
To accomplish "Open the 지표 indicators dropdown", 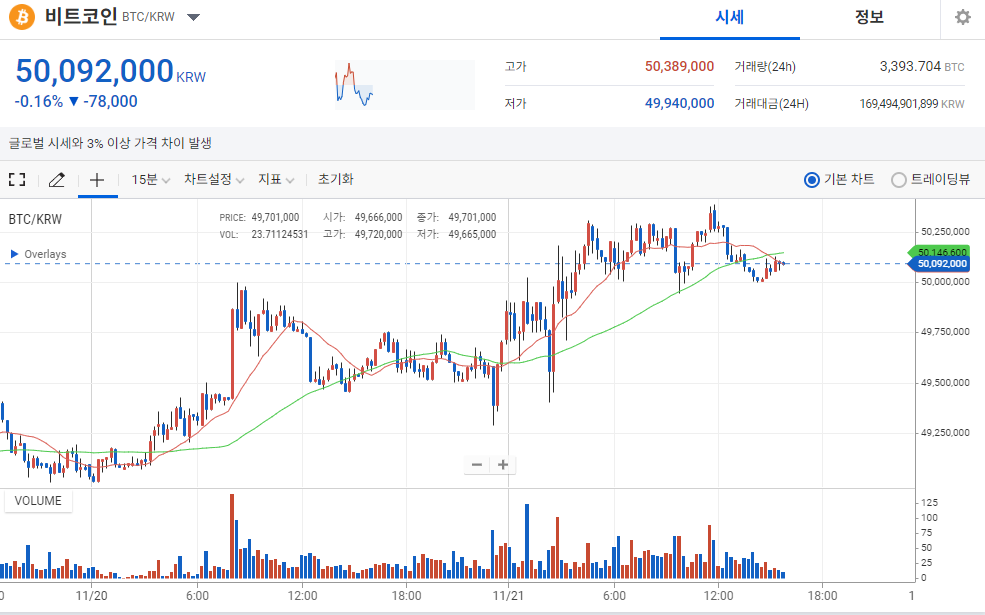I will click(x=276, y=180).
